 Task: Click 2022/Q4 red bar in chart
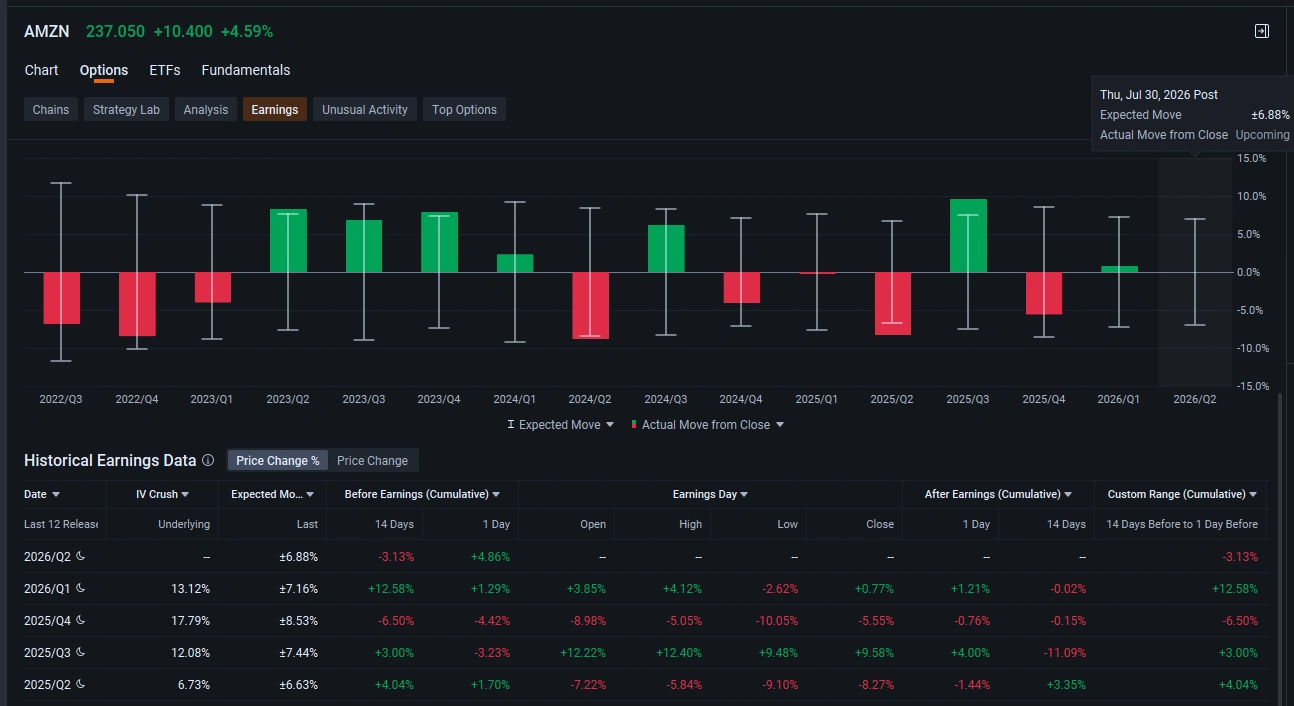pyautogui.click(x=137, y=304)
